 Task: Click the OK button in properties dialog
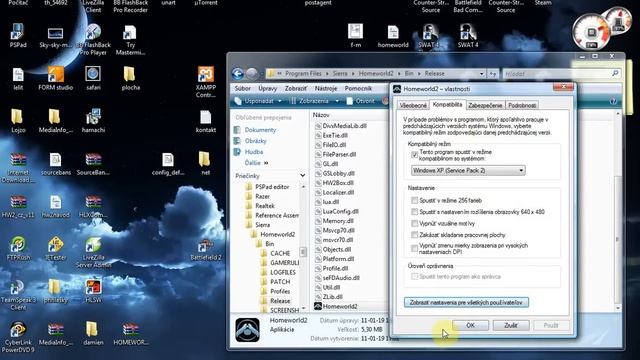coord(470,325)
